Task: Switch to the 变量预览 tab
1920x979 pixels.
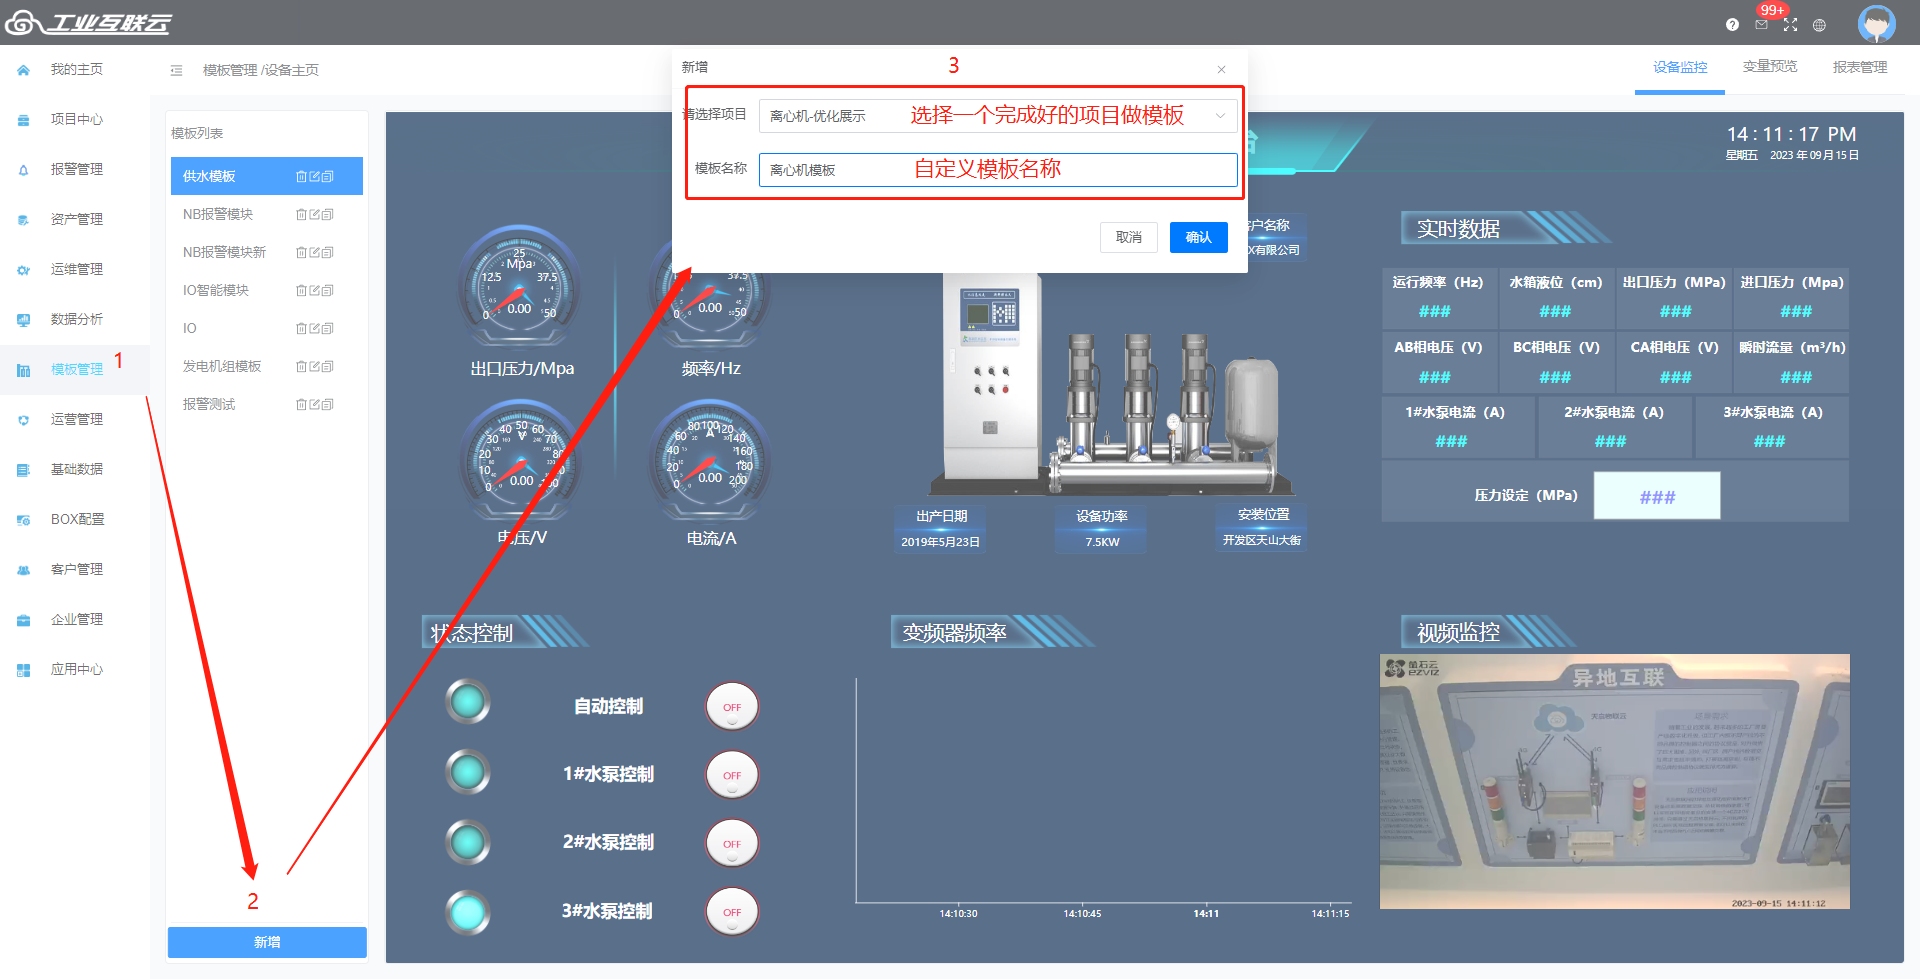Action: 1770,67
